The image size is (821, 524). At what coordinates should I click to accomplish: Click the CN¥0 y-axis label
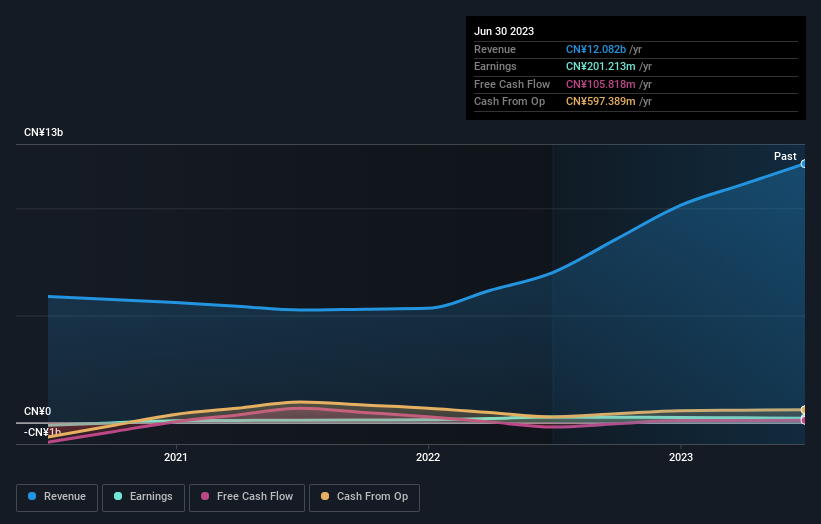coord(38,411)
